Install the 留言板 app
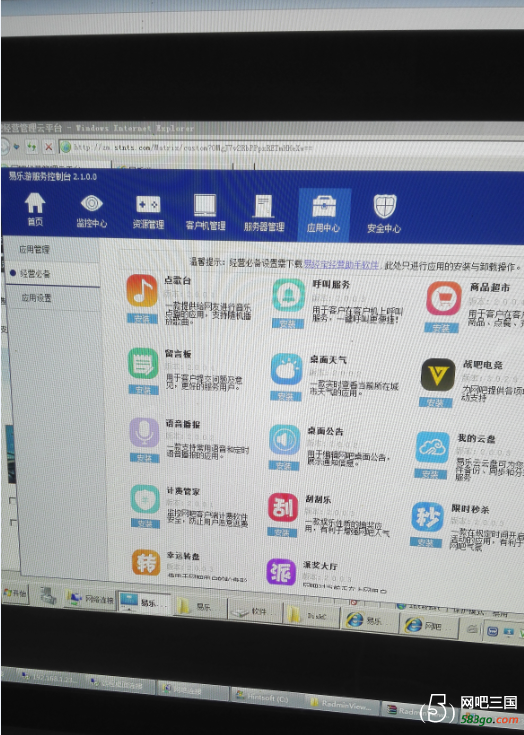This screenshot has width=524, height=735. 143,390
